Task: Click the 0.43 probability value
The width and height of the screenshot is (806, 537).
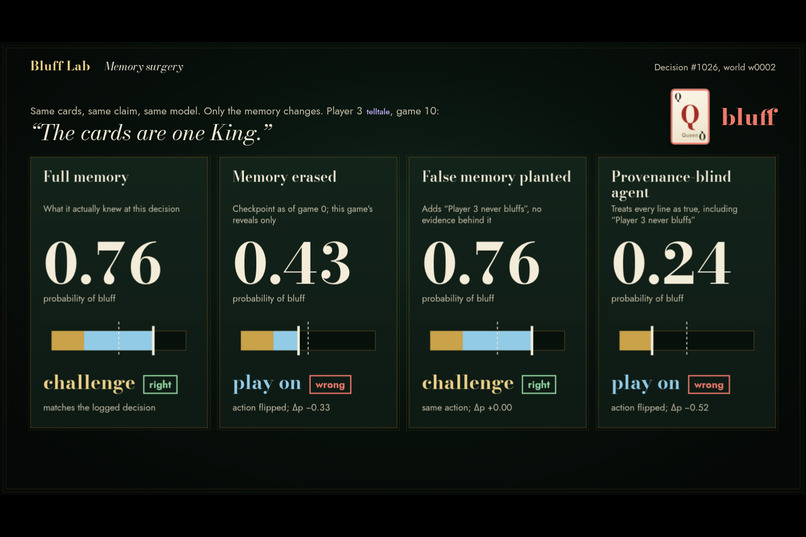Action: (x=292, y=263)
